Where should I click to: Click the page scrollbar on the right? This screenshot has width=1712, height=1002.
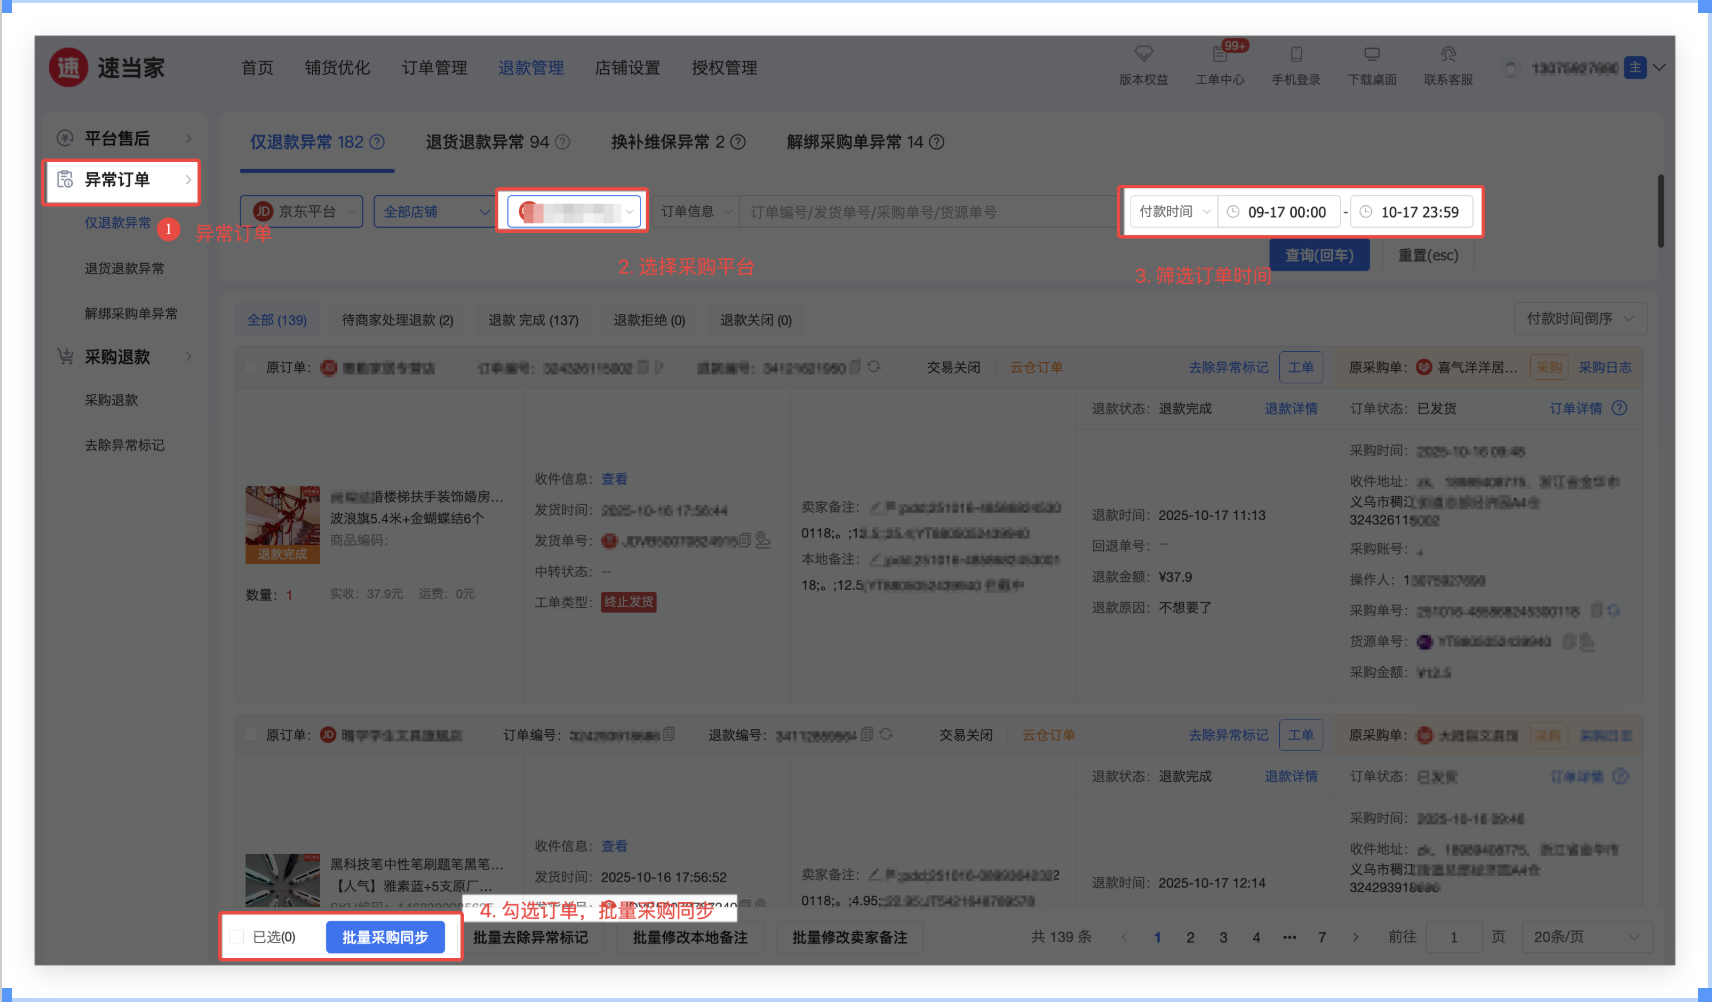click(1660, 211)
